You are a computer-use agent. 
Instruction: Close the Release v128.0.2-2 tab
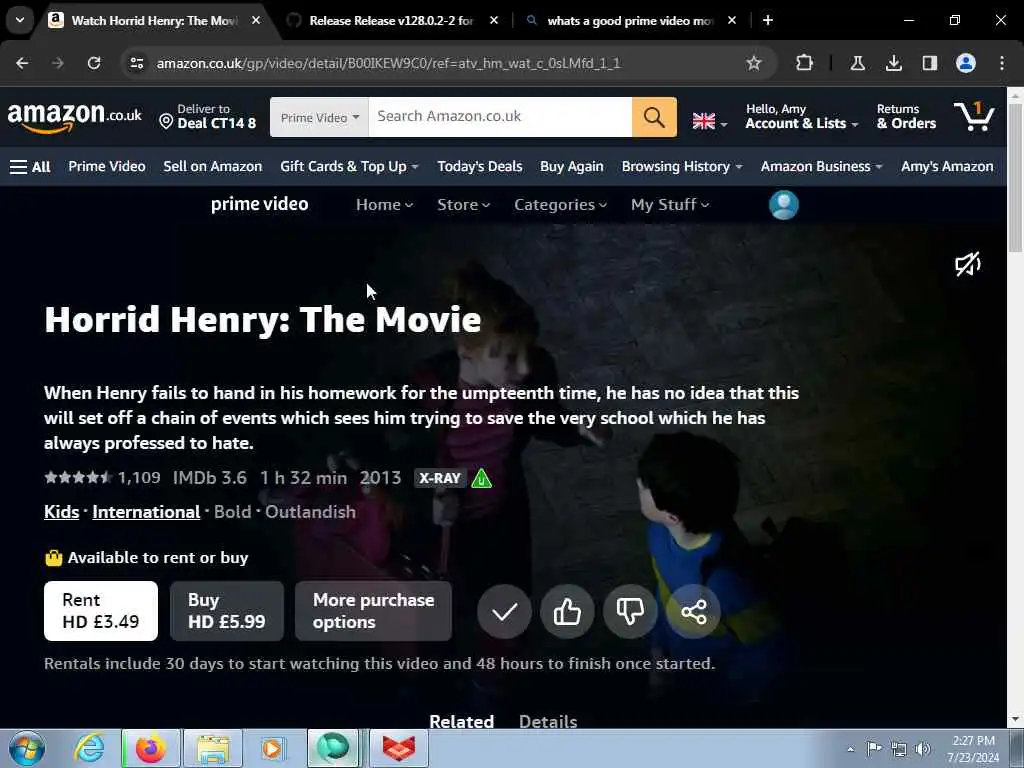[x=494, y=20]
